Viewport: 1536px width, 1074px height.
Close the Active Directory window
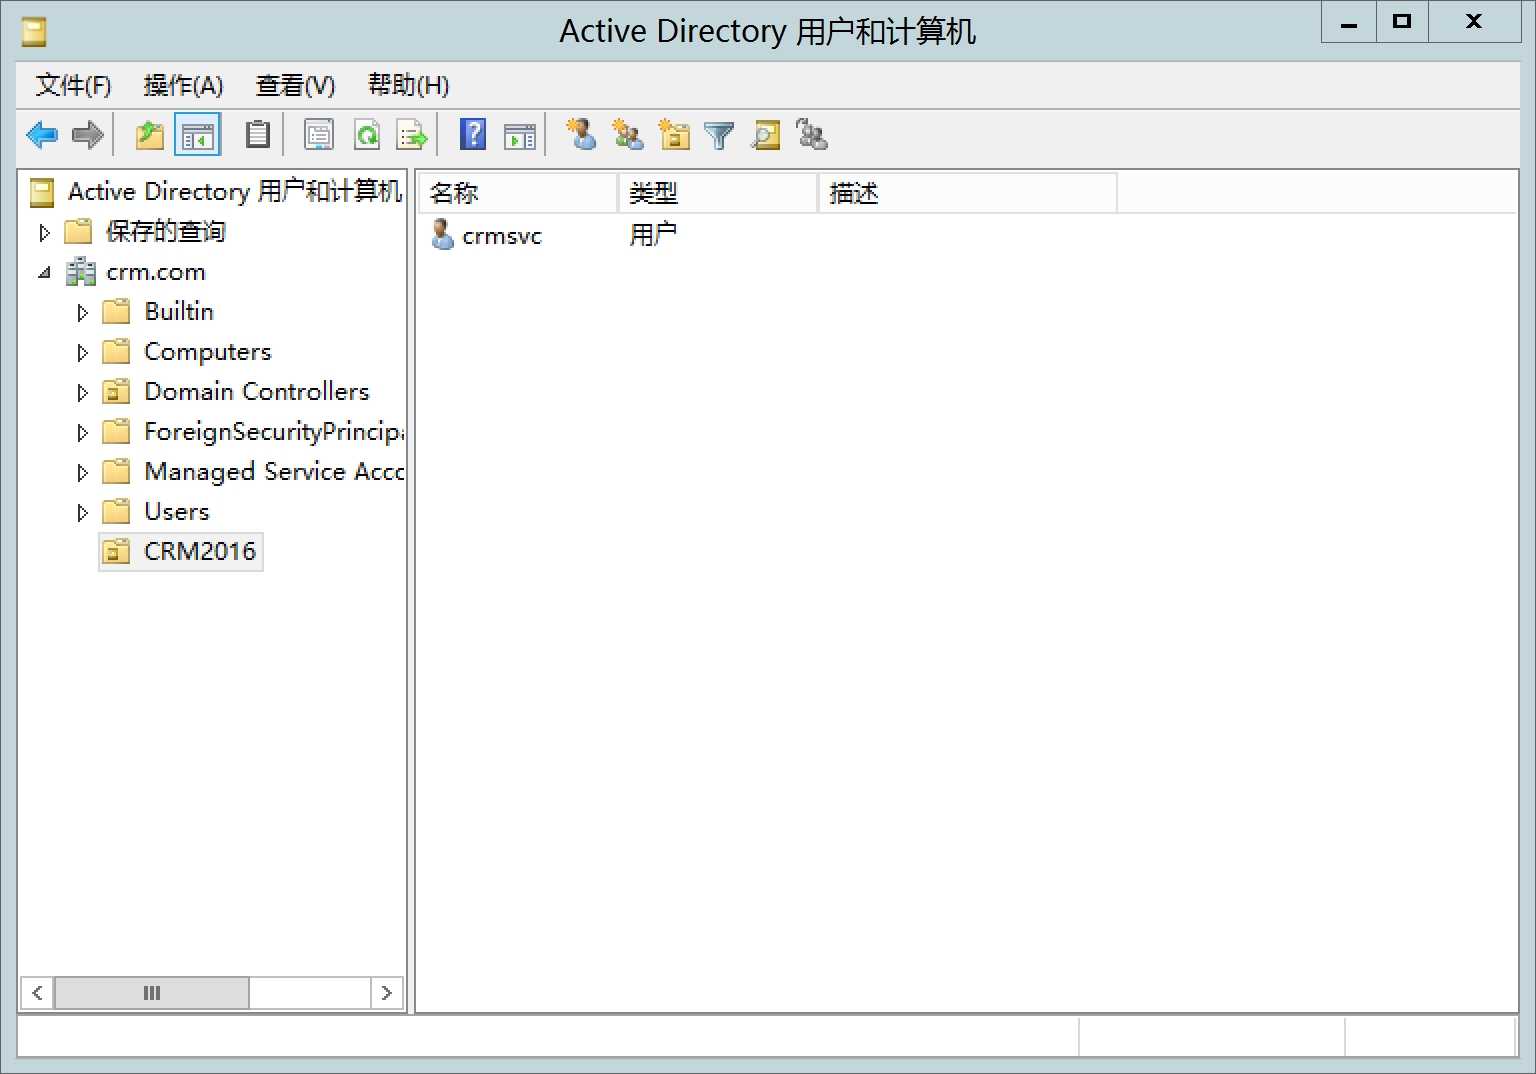click(1474, 22)
